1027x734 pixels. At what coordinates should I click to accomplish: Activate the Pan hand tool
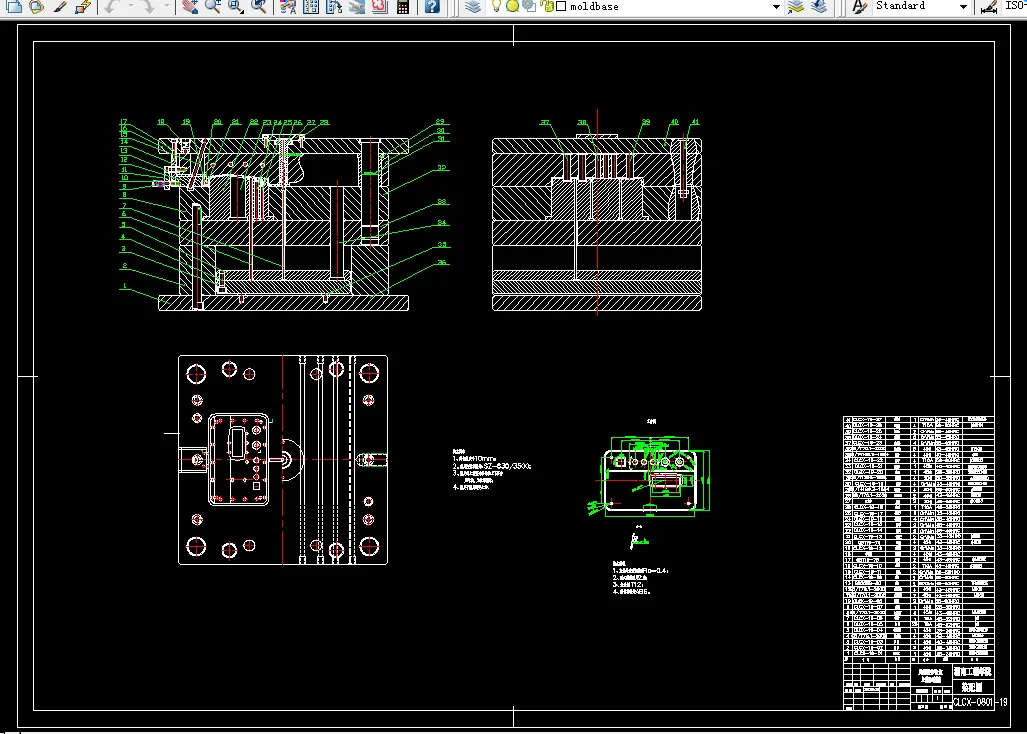(x=190, y=6)
